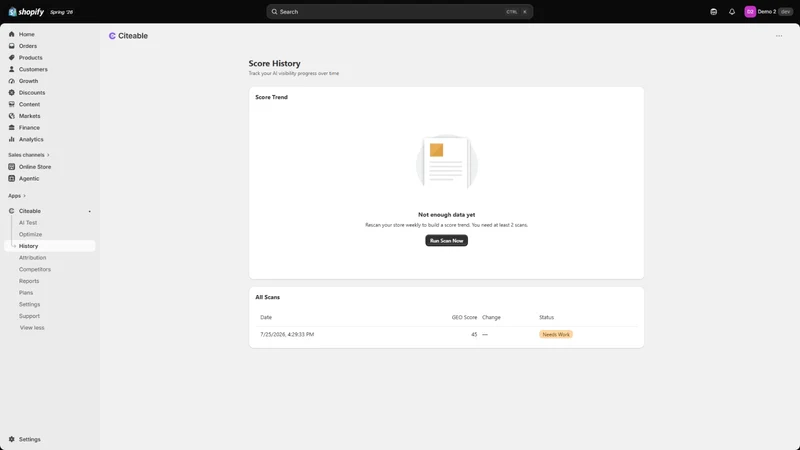Click the Not enough data yet message
Viewport: 800px width, 450px height.
(446, 215)
